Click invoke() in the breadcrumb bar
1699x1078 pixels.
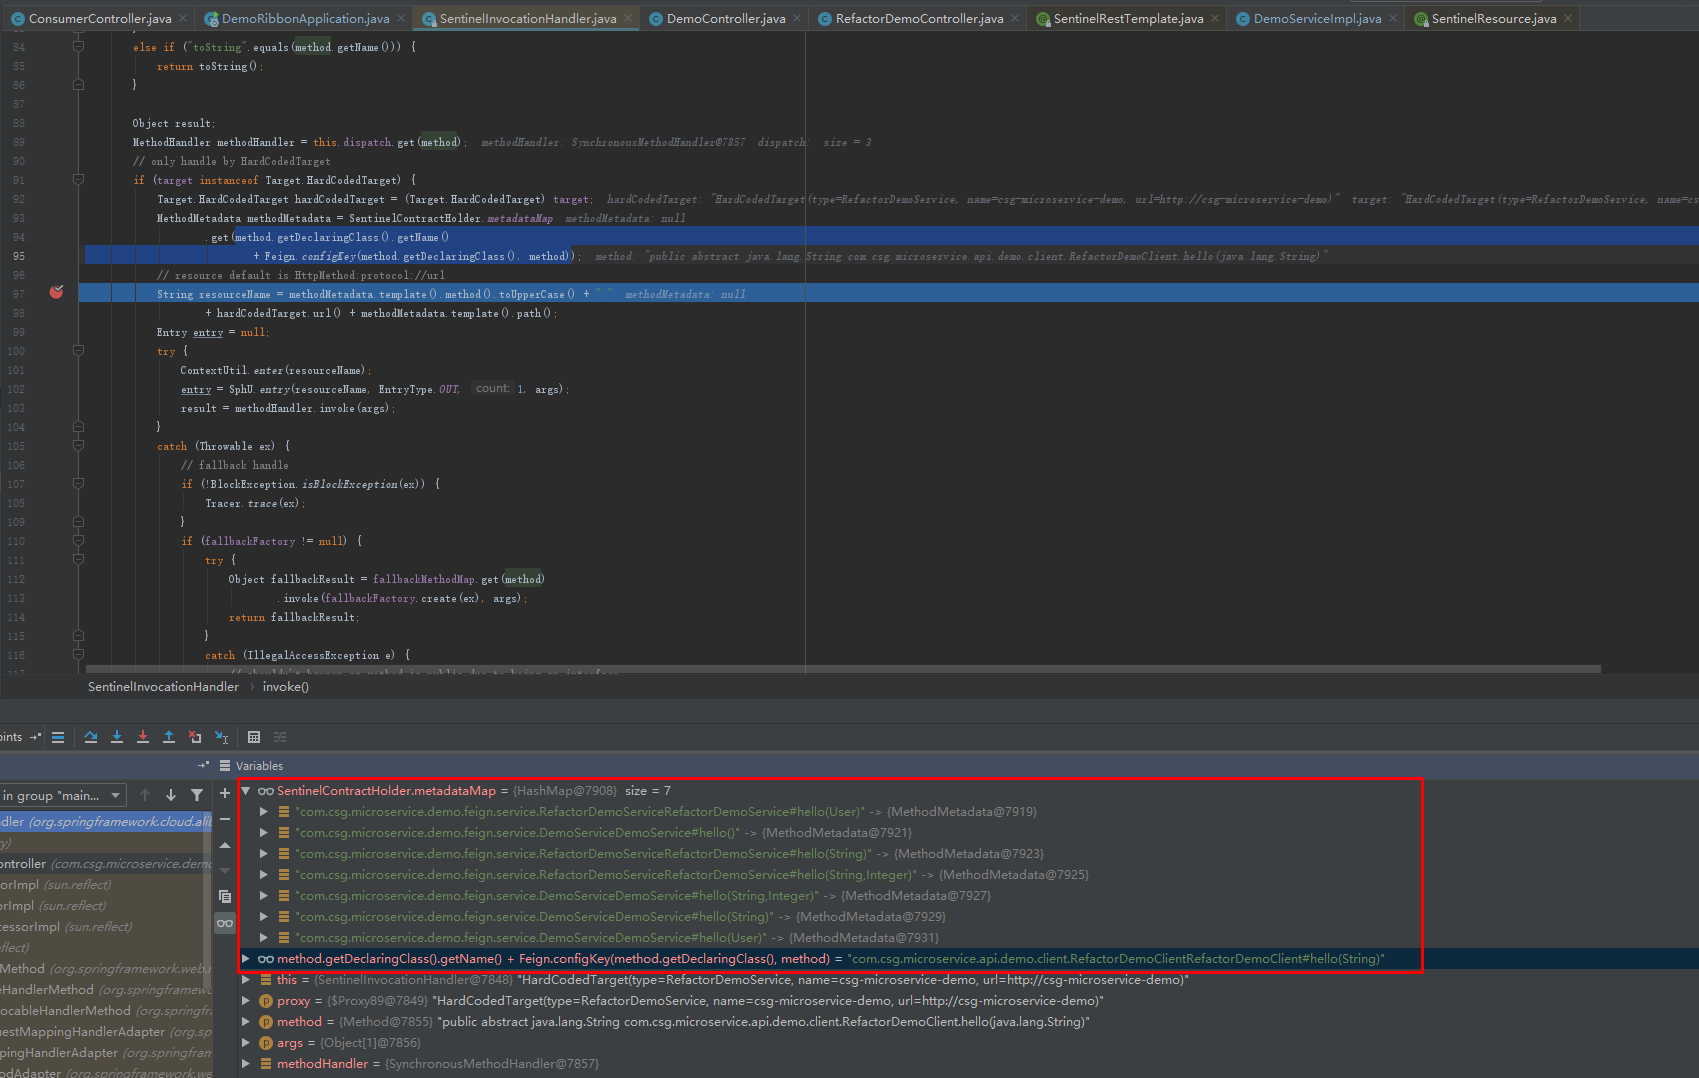[x=285, y=686]
